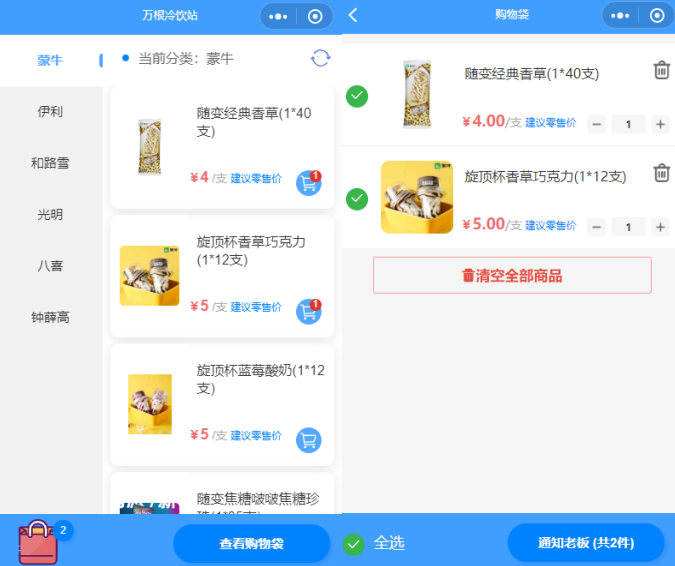The image size is (675, 566).
Task: Edit quantity field of 旋顶杯香草巧克力 in bag
Action: (x=629, y=227)
